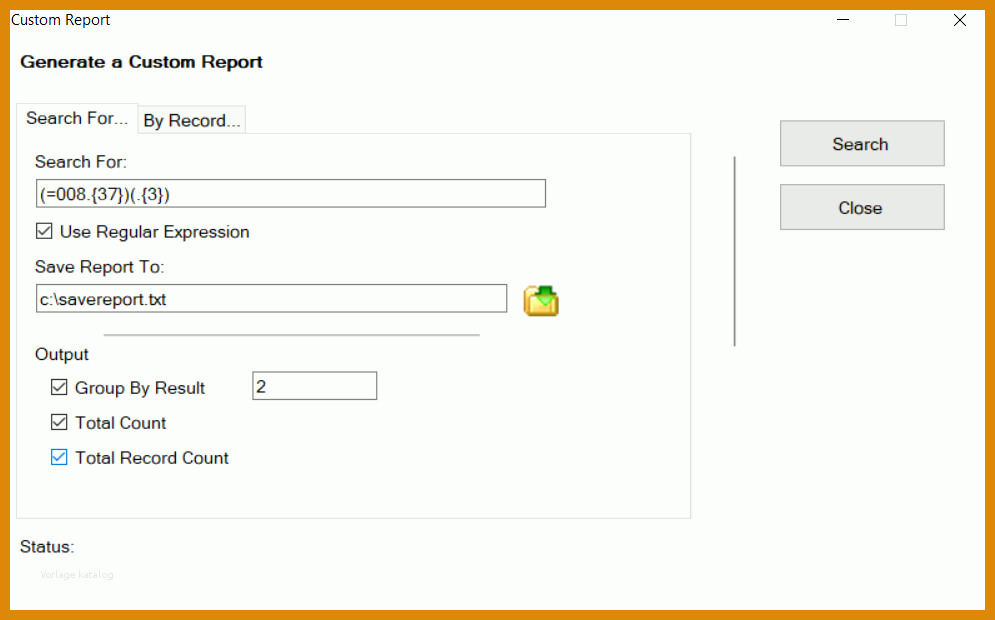Minimize the Custom Report window
Image resolution: width=995 pixels, height=620 pixels.
843,20
